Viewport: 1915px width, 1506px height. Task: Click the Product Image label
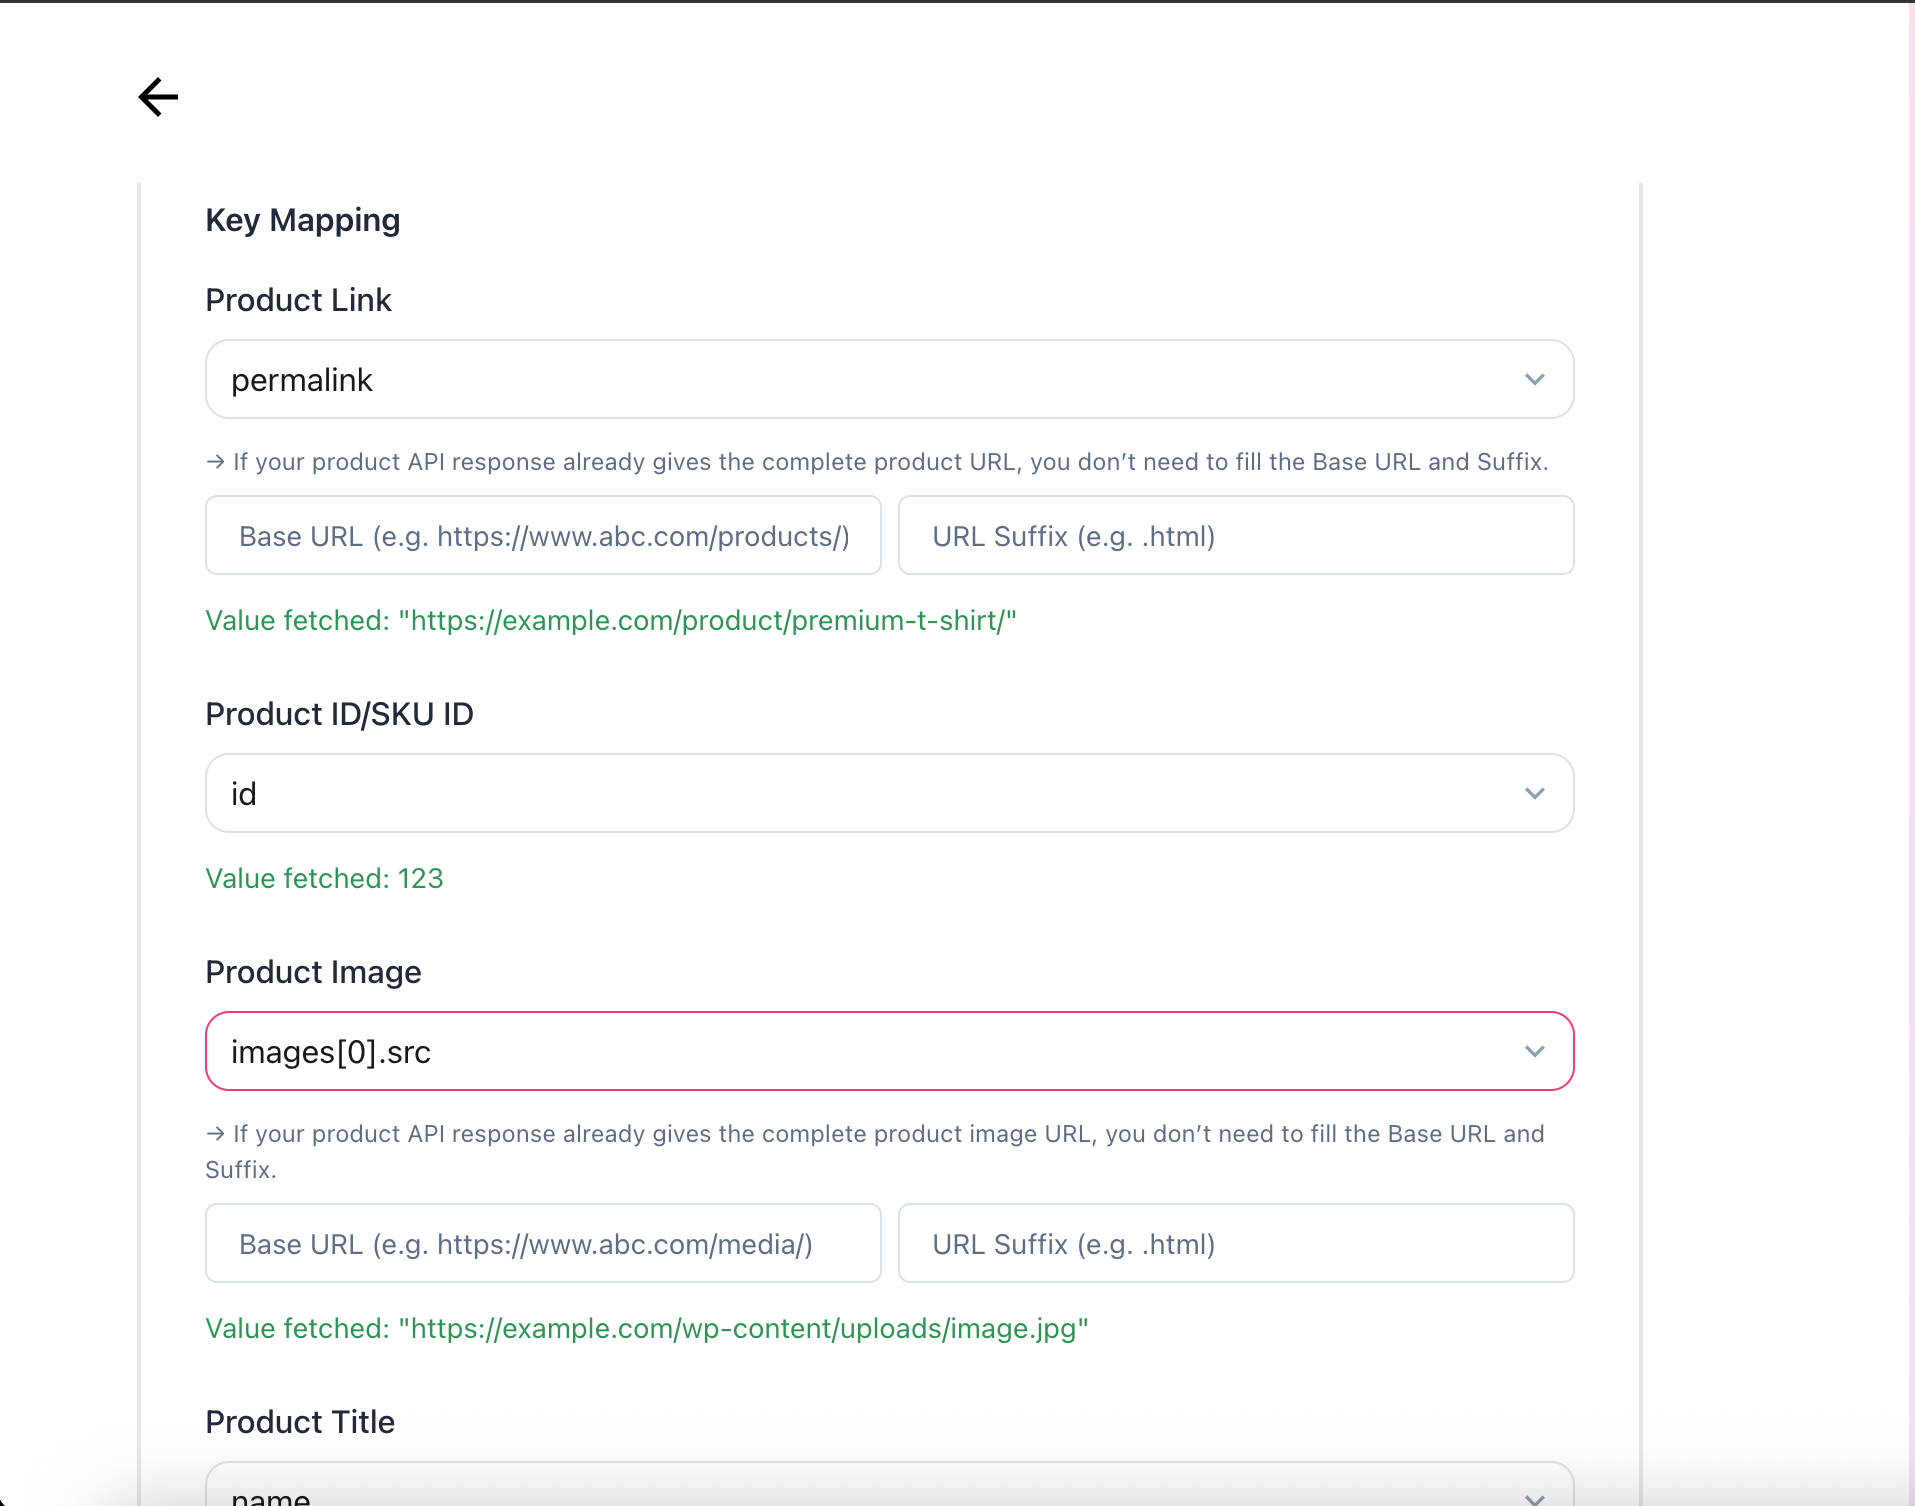313,972
